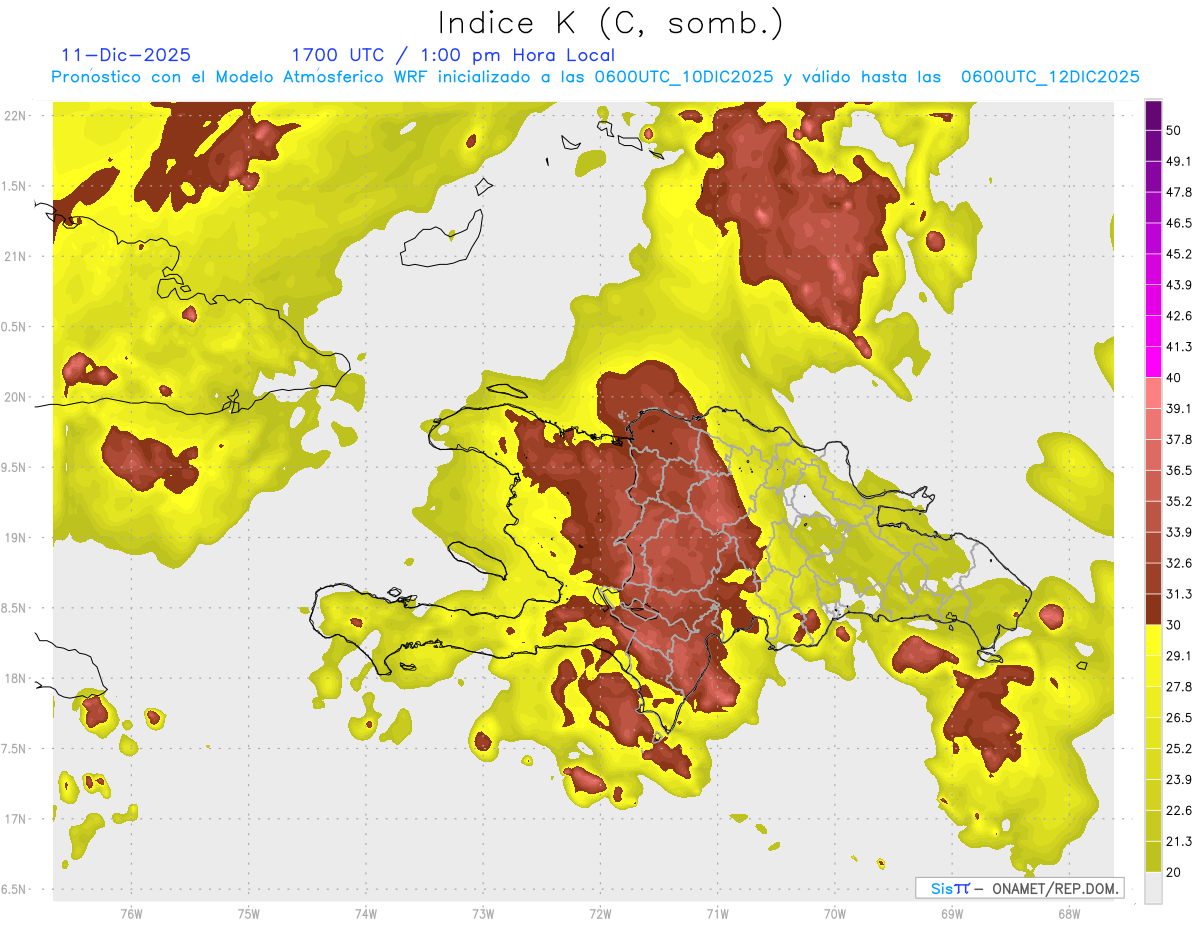The image size is (1200, 927).
Task: Click the "73W" longitude label
Action: click(483, 913)
